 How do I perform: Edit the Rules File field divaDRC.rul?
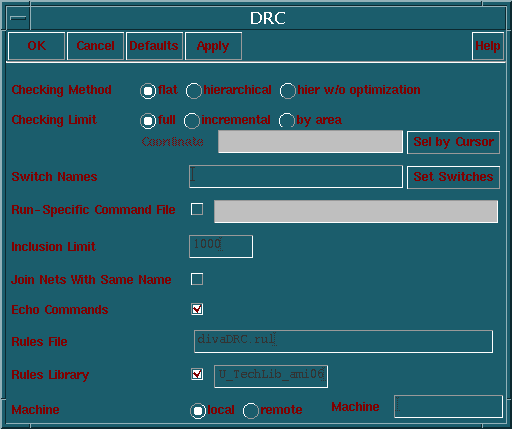(343, 341)
